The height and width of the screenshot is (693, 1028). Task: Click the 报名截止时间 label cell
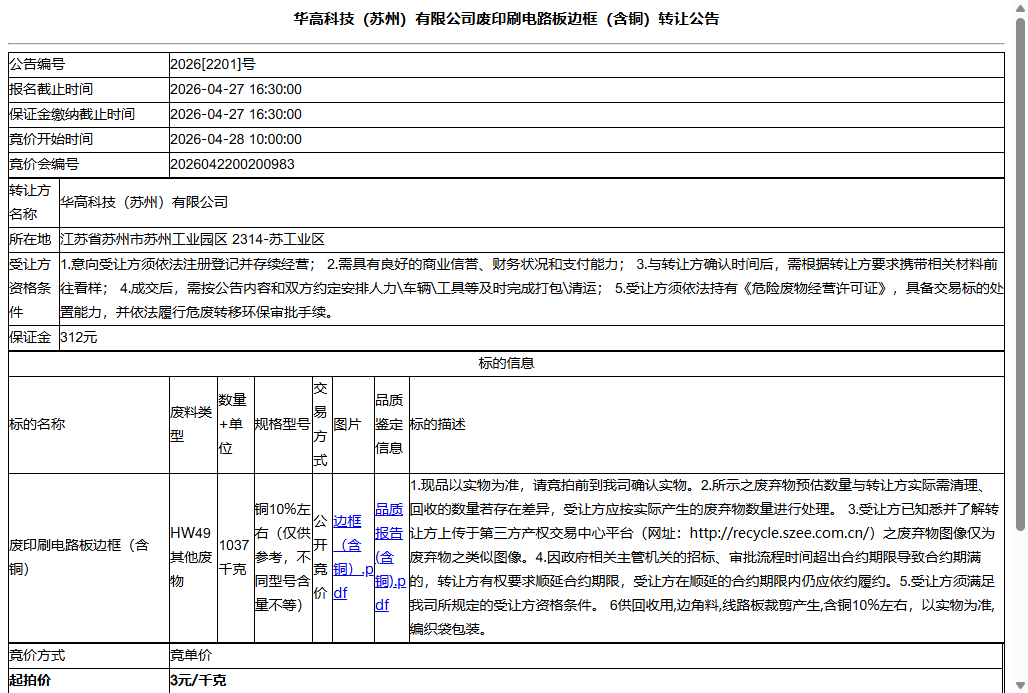89,89
